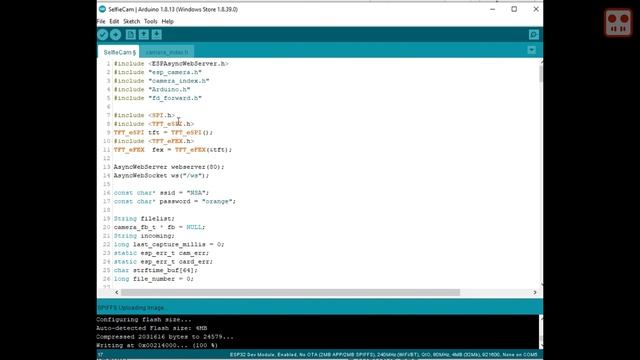Switch to the camera_index.h tab
The height and width of the screenshot is (360, 640).
click(167, 52)
